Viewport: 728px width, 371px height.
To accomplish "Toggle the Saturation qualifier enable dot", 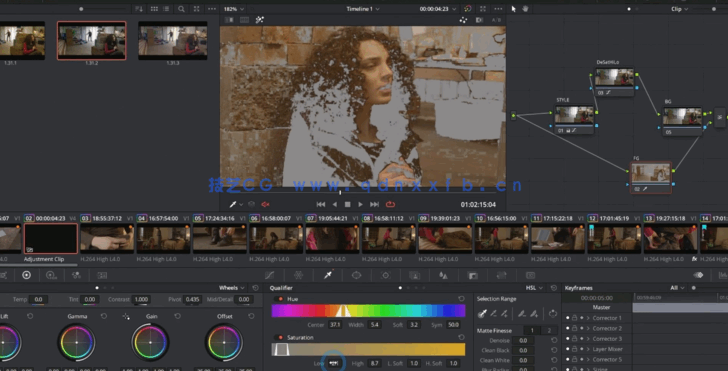I will (280, 338).
